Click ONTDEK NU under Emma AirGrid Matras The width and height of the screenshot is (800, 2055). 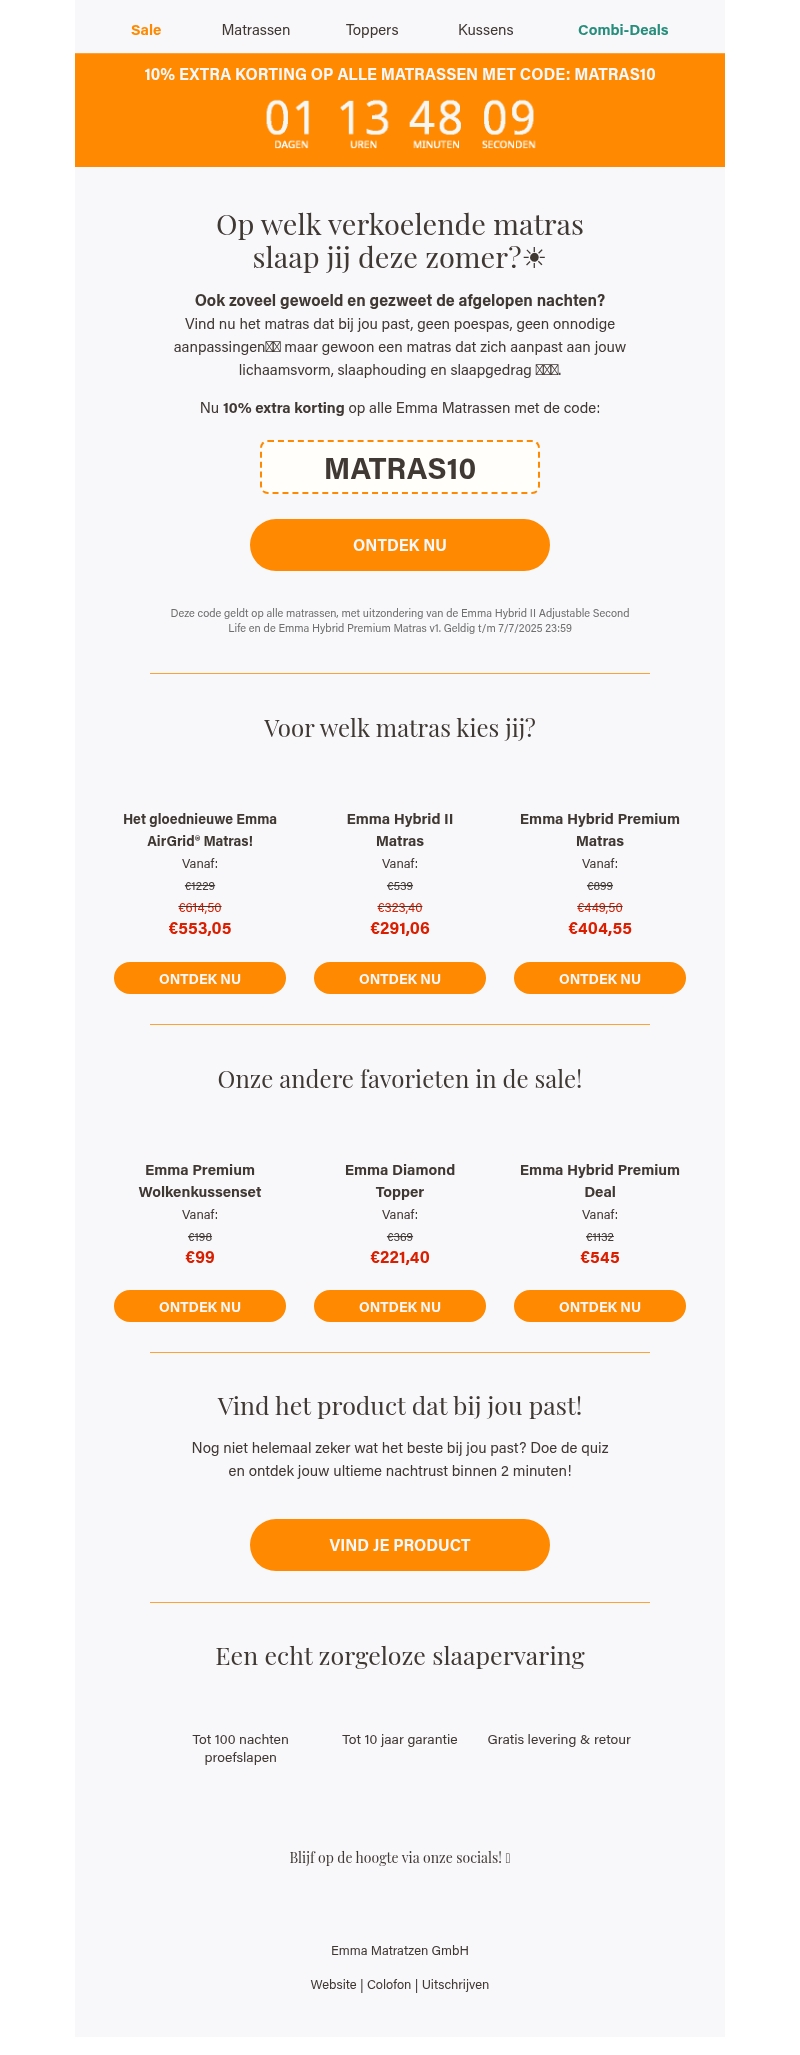click(x=200, y=979)
